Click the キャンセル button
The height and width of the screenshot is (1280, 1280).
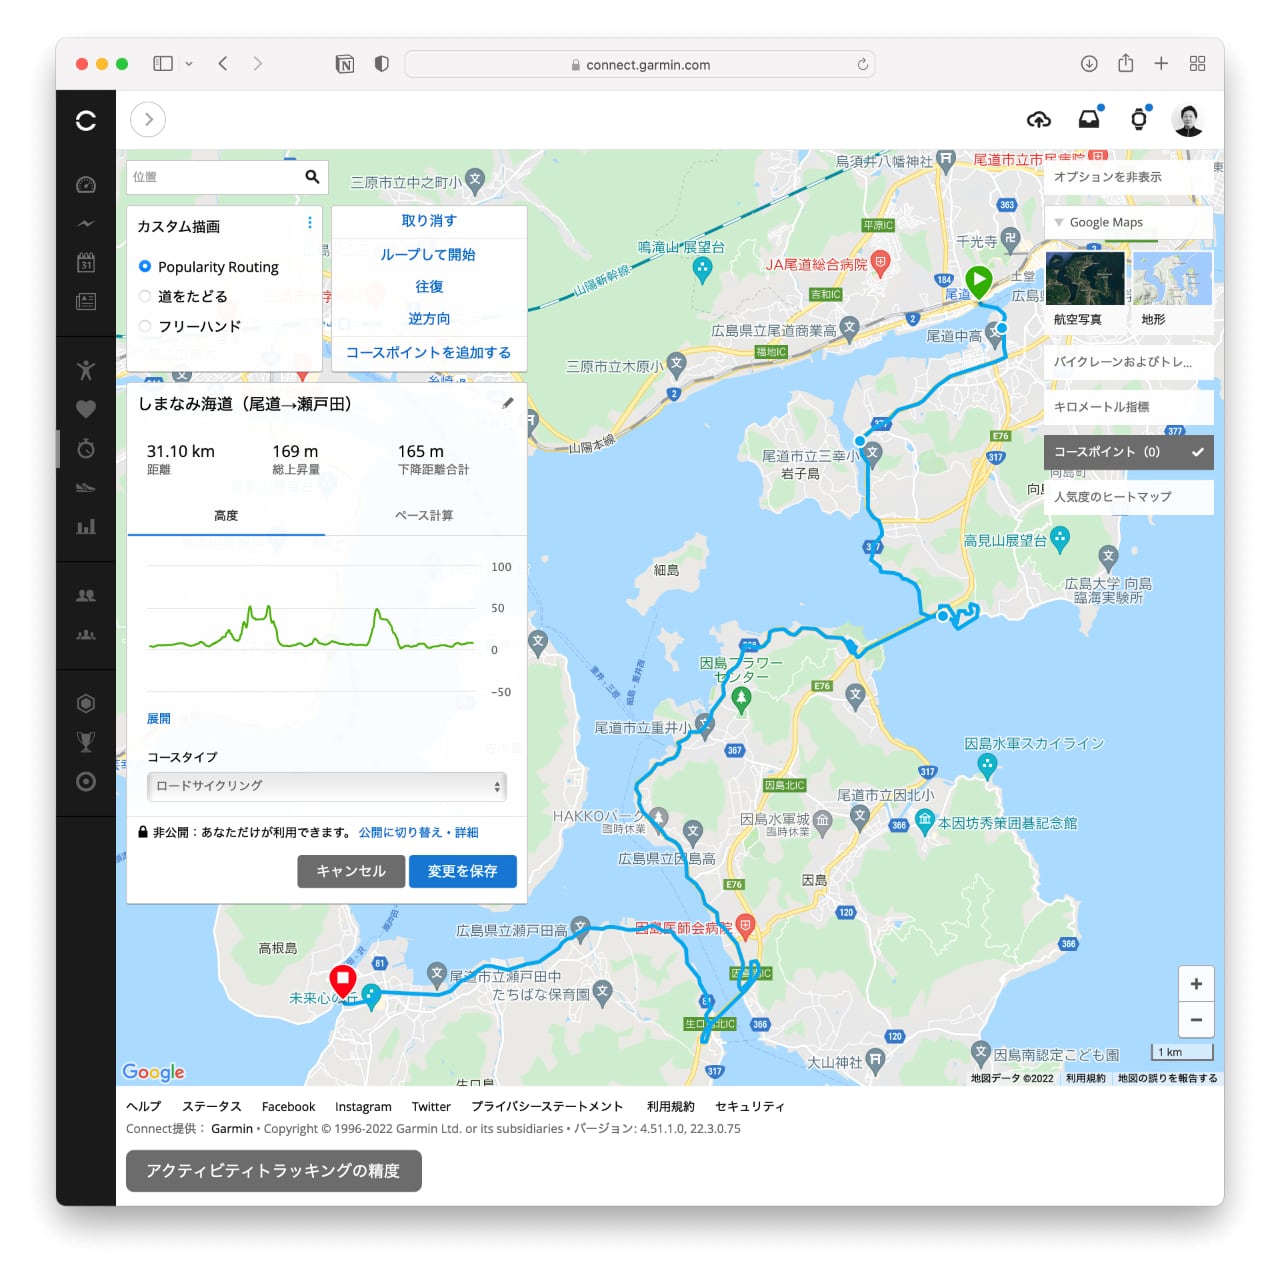tap(351, 871)
